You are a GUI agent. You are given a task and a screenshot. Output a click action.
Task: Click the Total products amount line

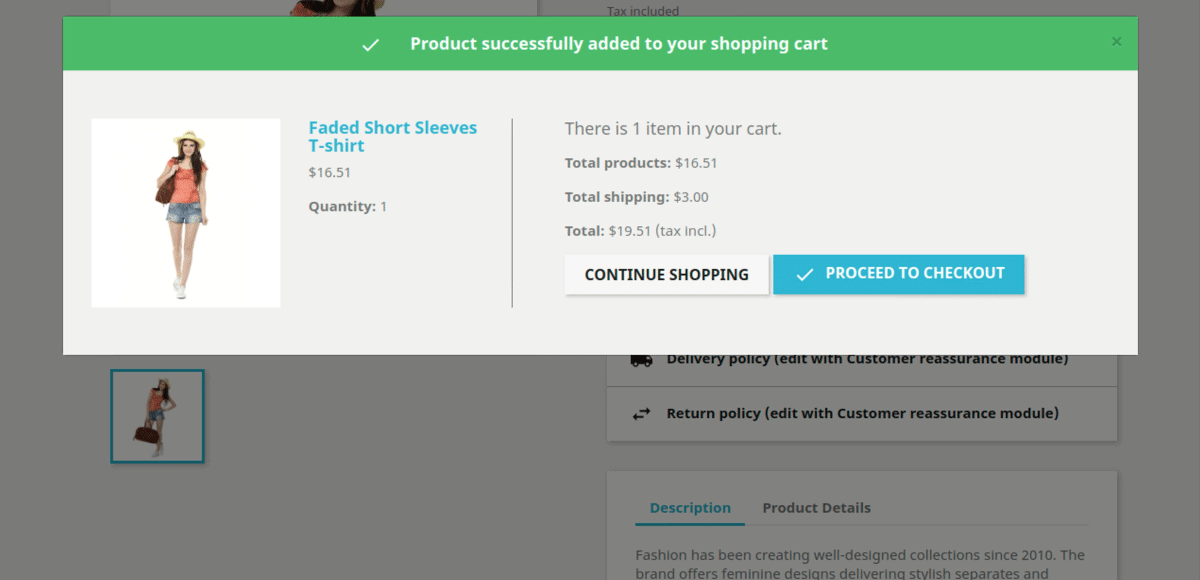(641, 163)
